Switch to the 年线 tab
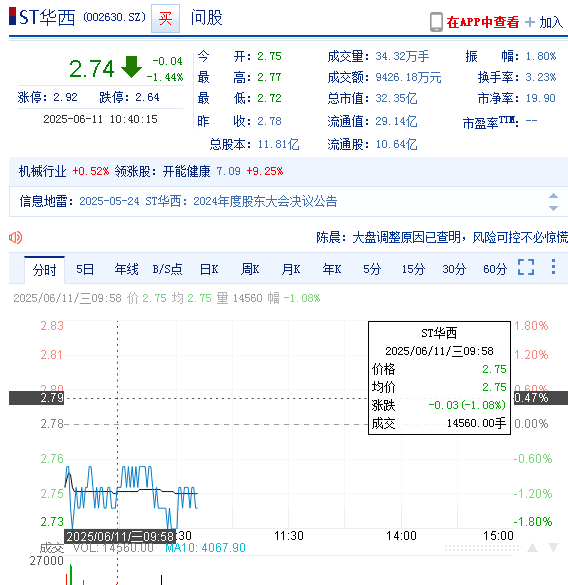The height and width of the screenshot is (585, 568). pyautogui.click(x=126, y=269)
